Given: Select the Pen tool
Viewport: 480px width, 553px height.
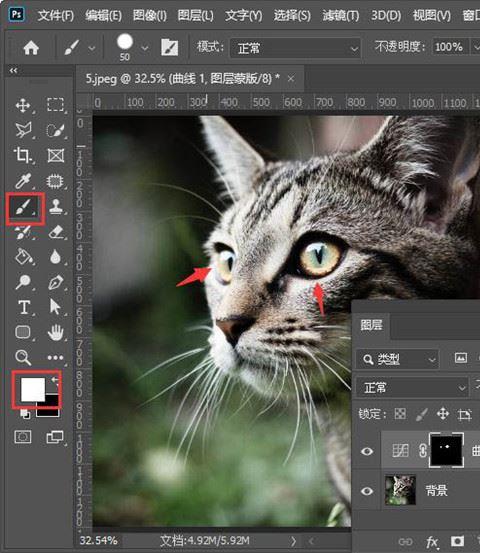Looking at the screenshot, I should [55, 282].
